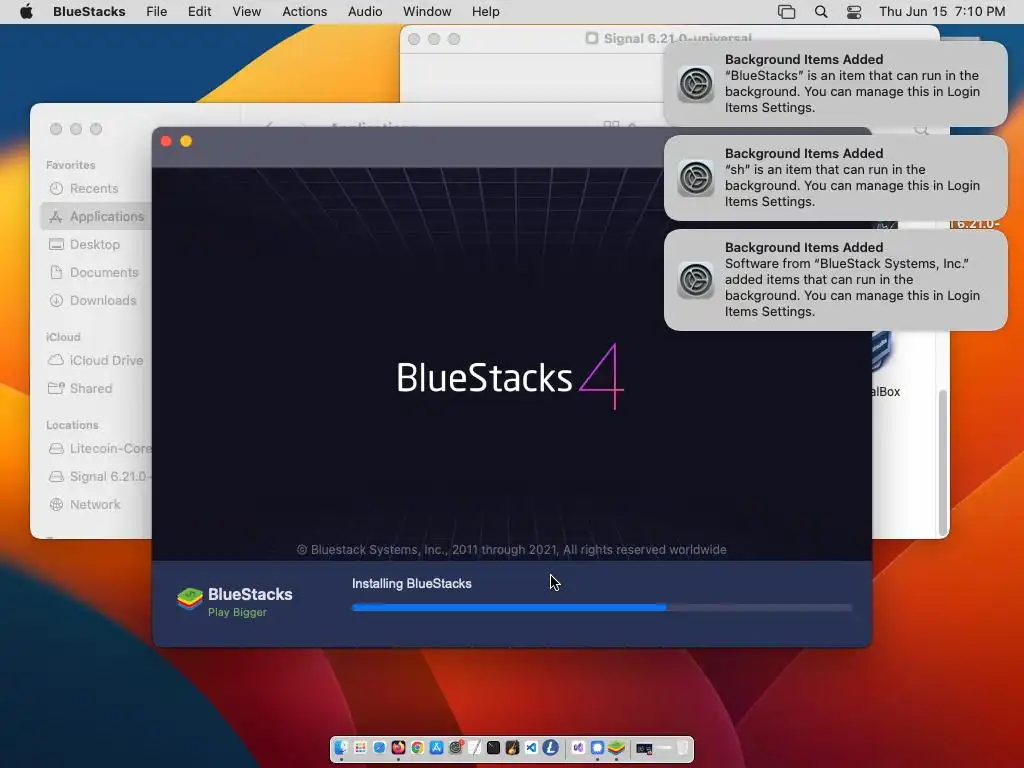Click the Favorites header in Finder sidebar
Screen dimensions: 1024x768
point(71,165)
